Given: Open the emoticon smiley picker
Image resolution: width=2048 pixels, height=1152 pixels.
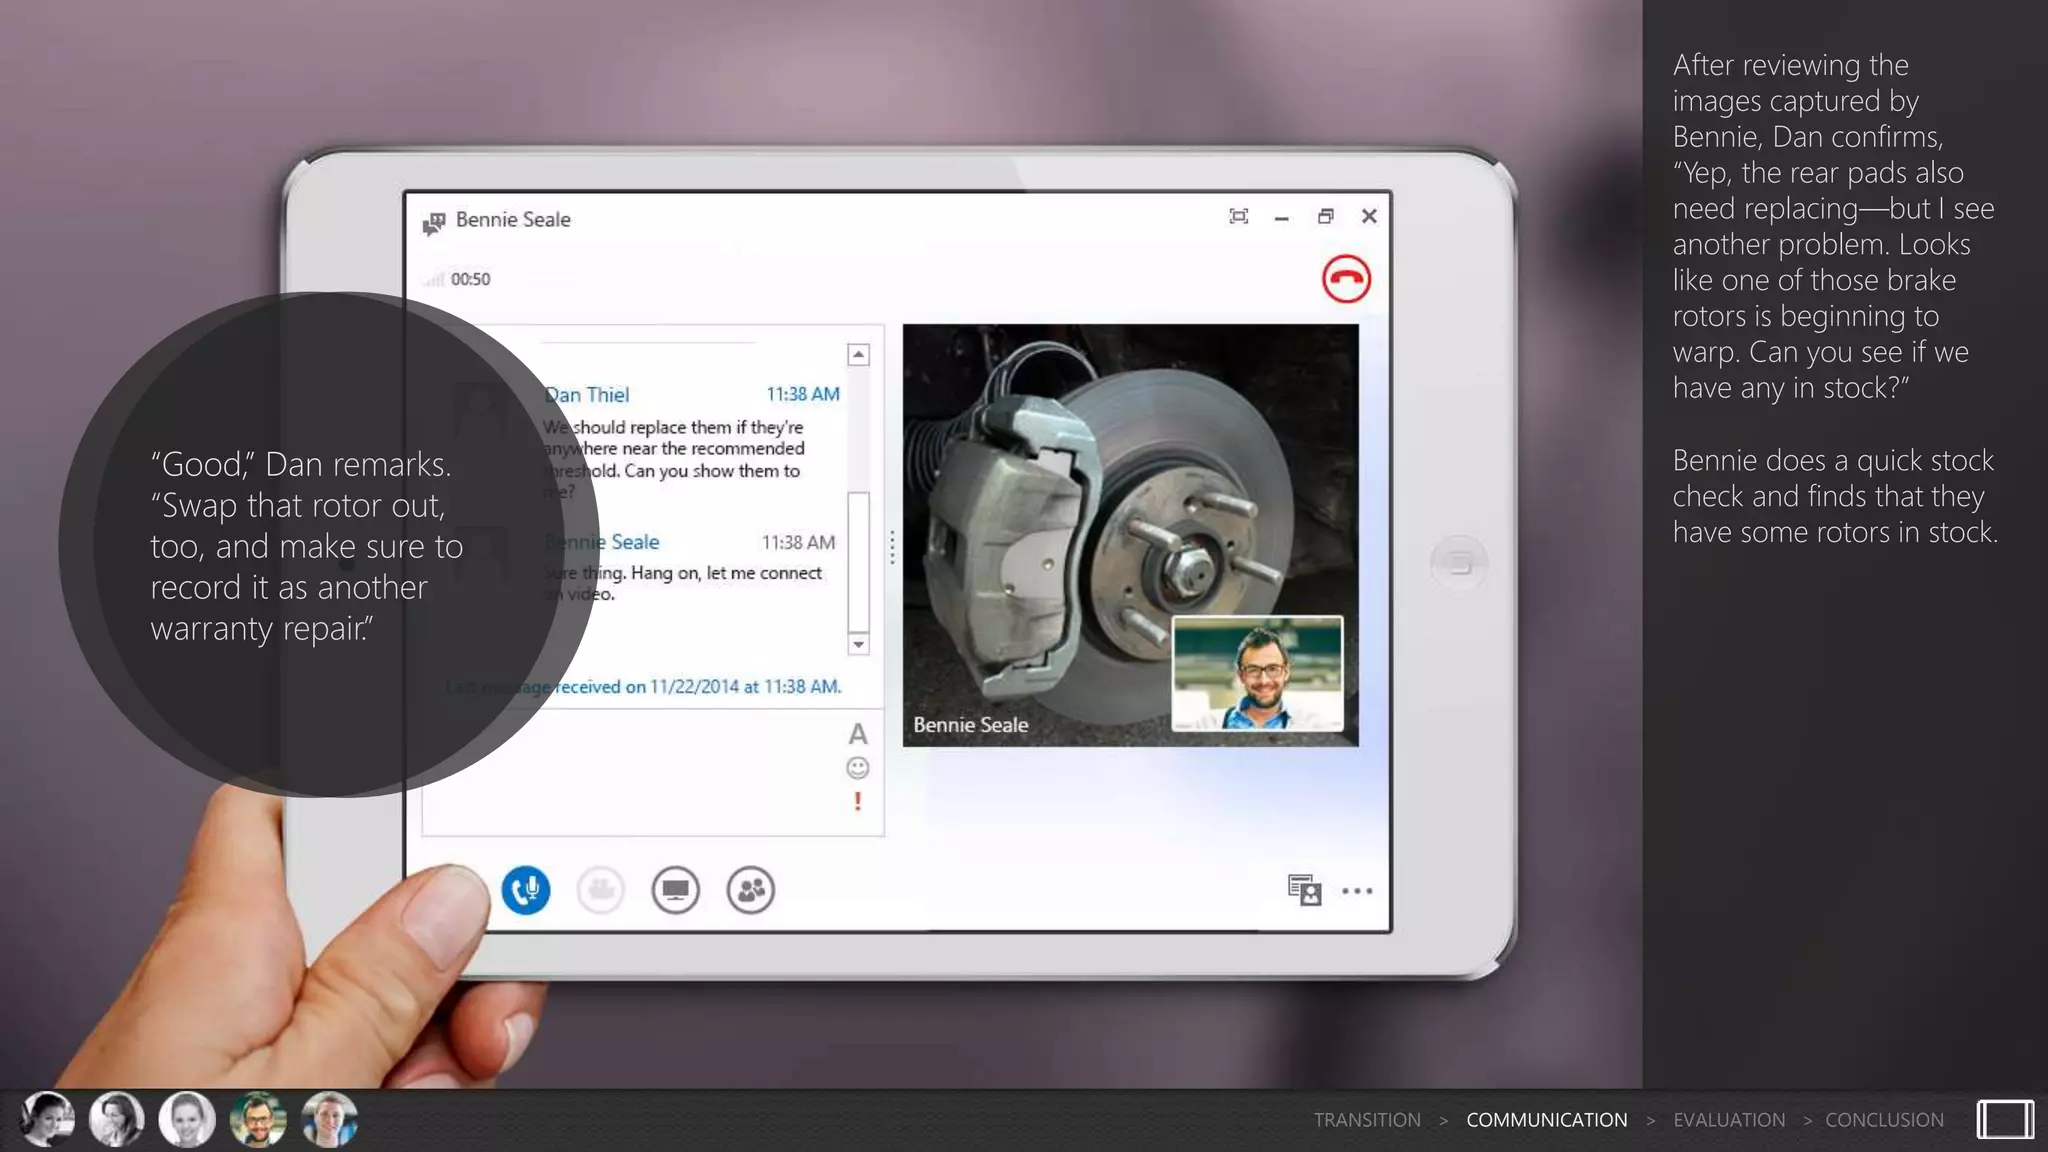Looking at the screenshot, I should 858,768.
